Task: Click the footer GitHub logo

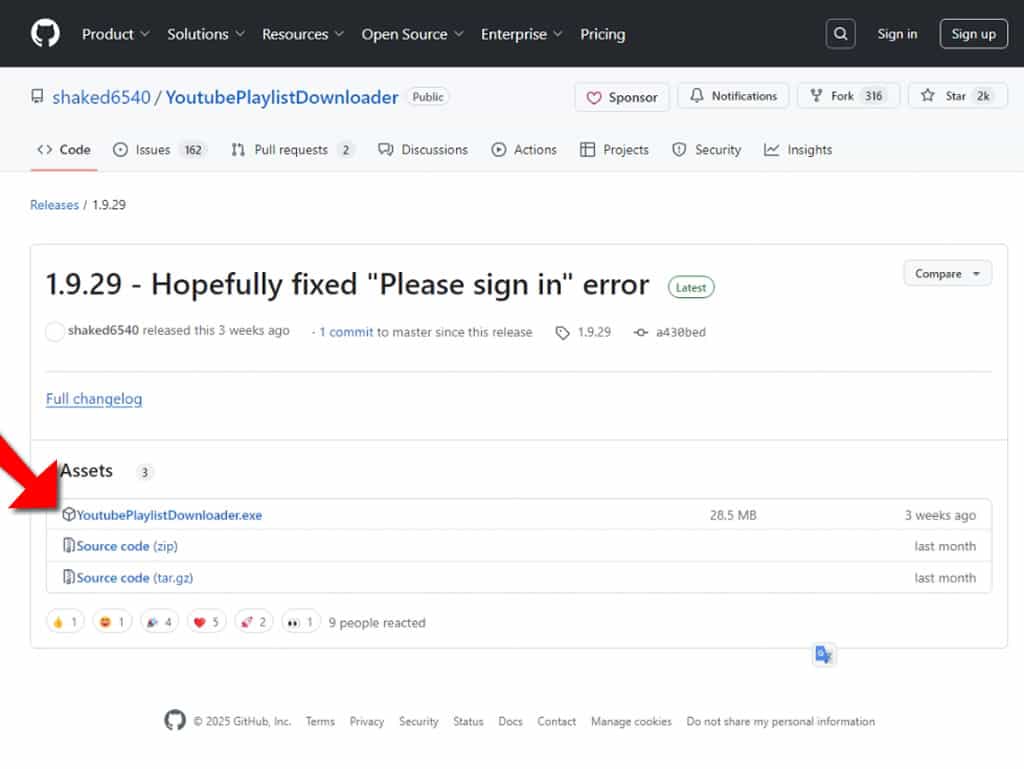Action: pyautogui.click(x=175, y=720)
